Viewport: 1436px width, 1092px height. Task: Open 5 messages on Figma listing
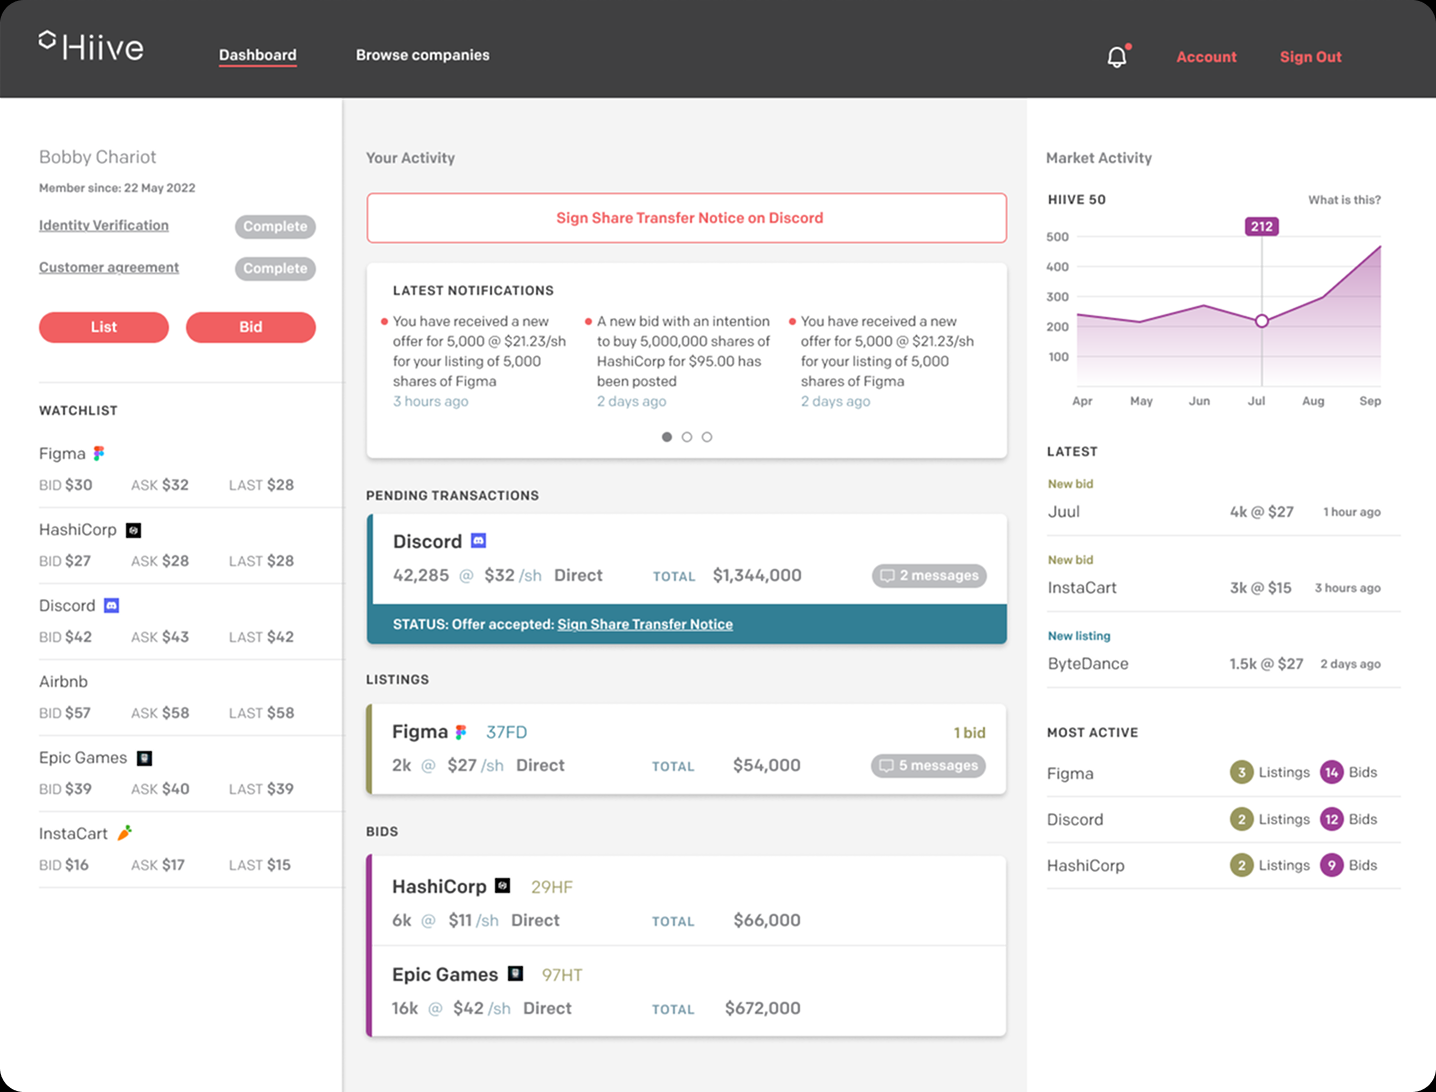(928, 766)
